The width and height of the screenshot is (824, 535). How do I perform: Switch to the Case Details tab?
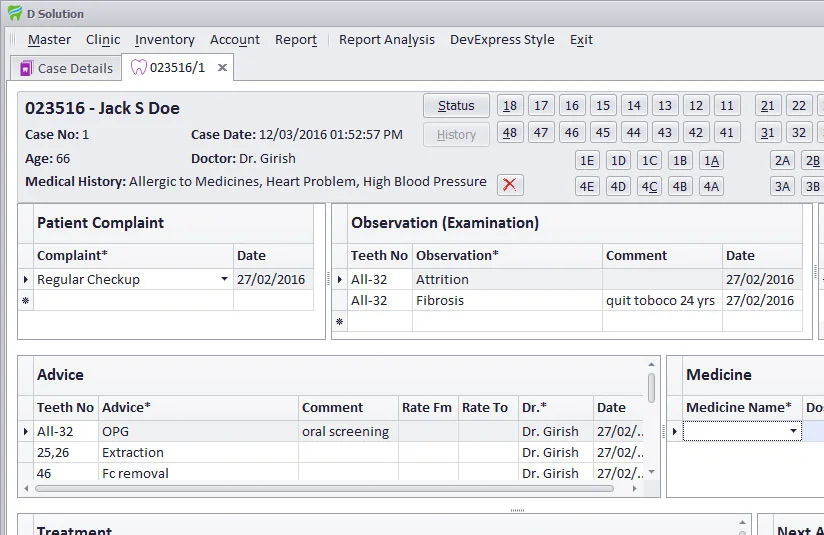pos(74,68)
